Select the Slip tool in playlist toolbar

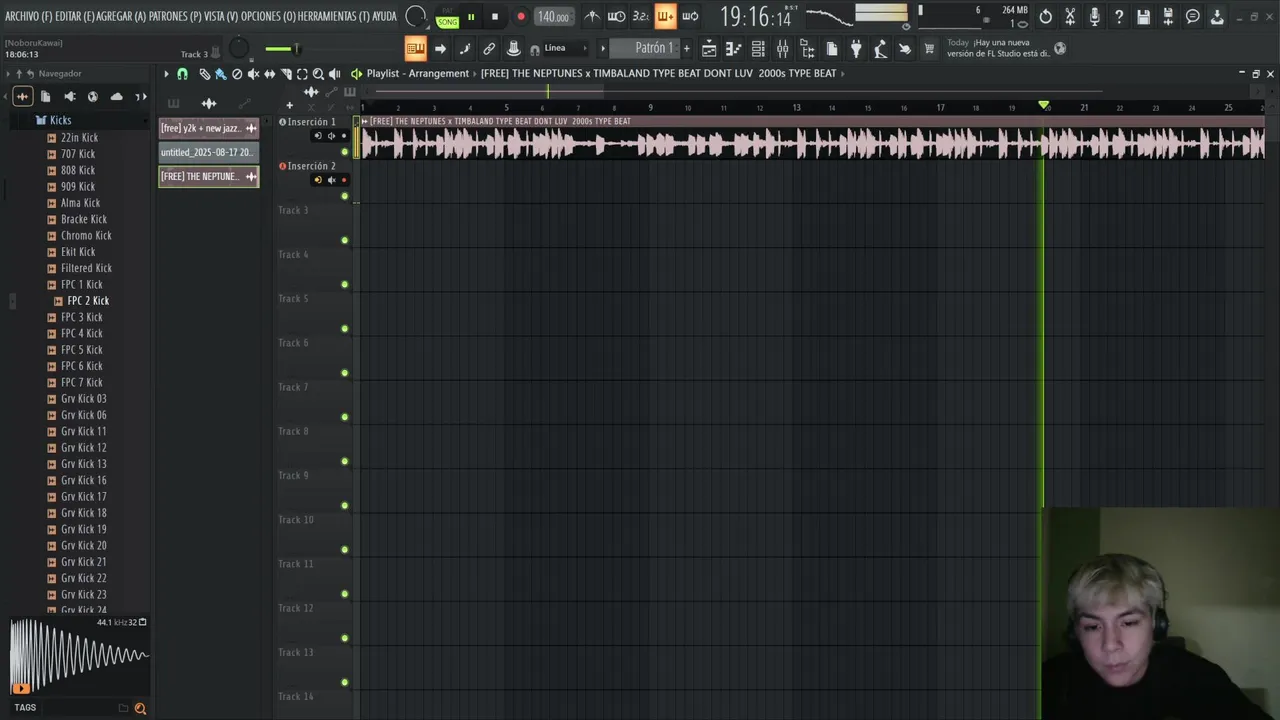[x=269, y=74]
